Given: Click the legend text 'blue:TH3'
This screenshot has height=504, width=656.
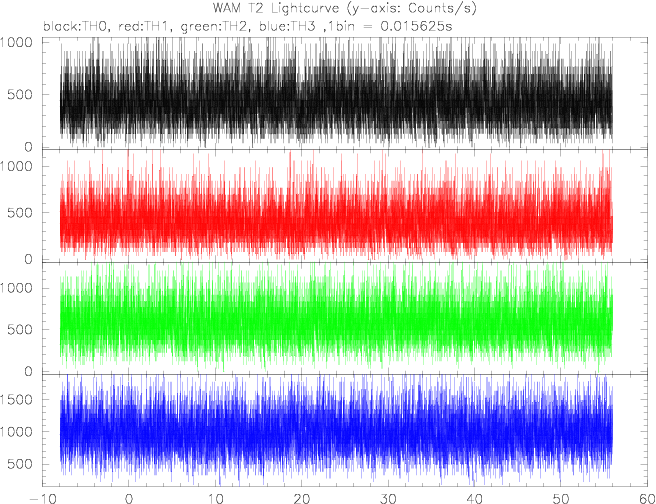Looking at the screenshot, I should [287, 26].
